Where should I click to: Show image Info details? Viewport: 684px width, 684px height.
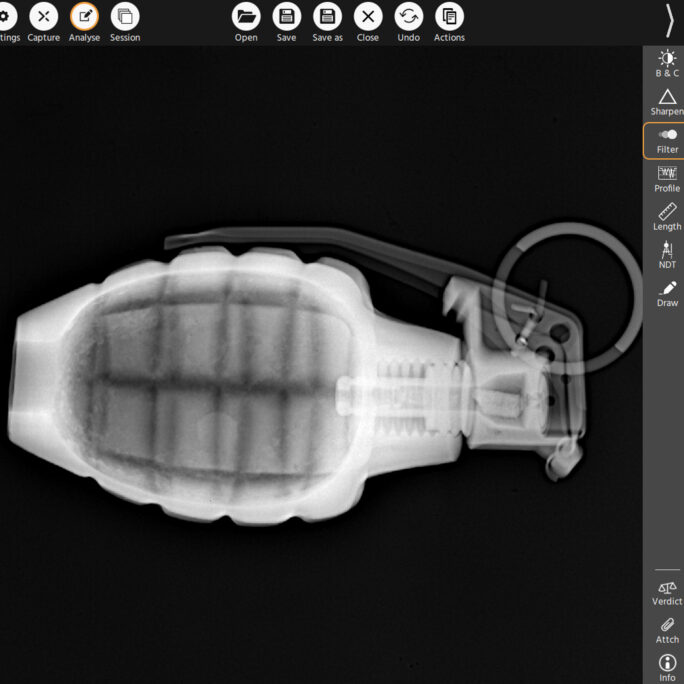point(667,666)
